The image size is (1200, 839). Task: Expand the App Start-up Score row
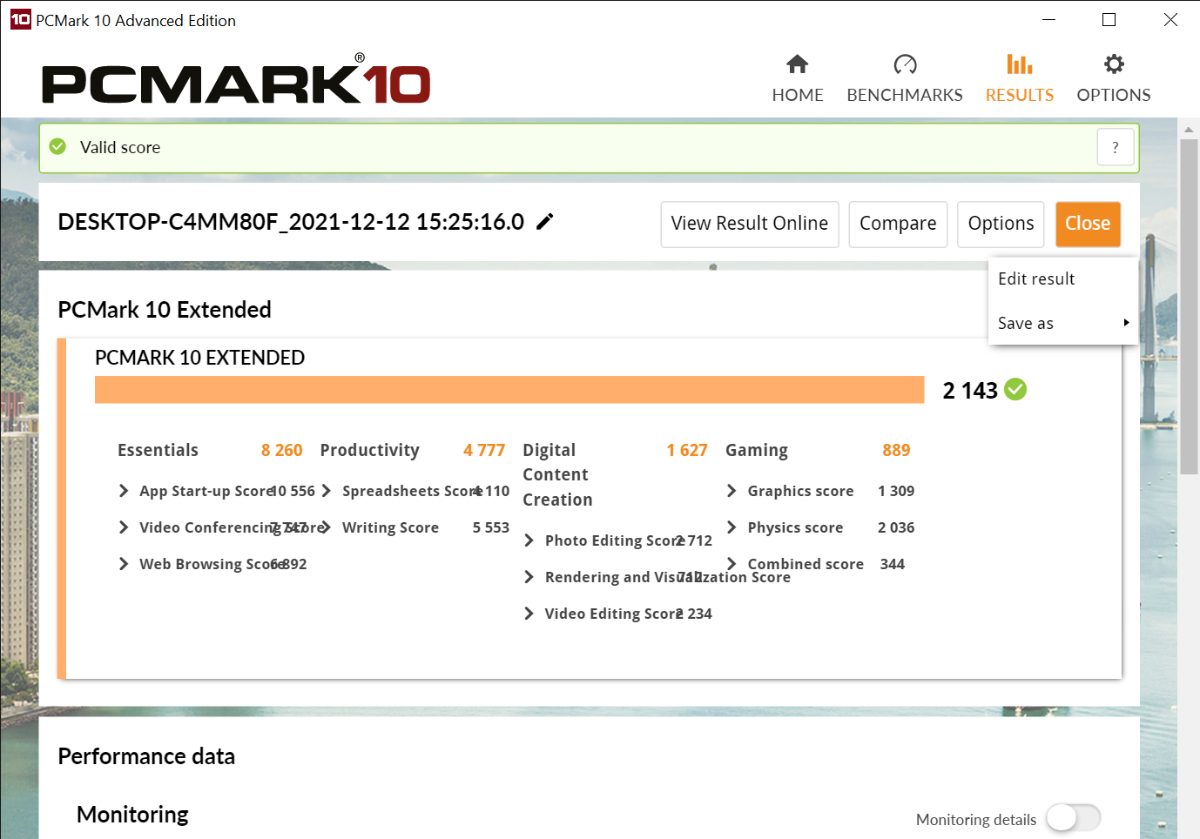click(124, 491)
